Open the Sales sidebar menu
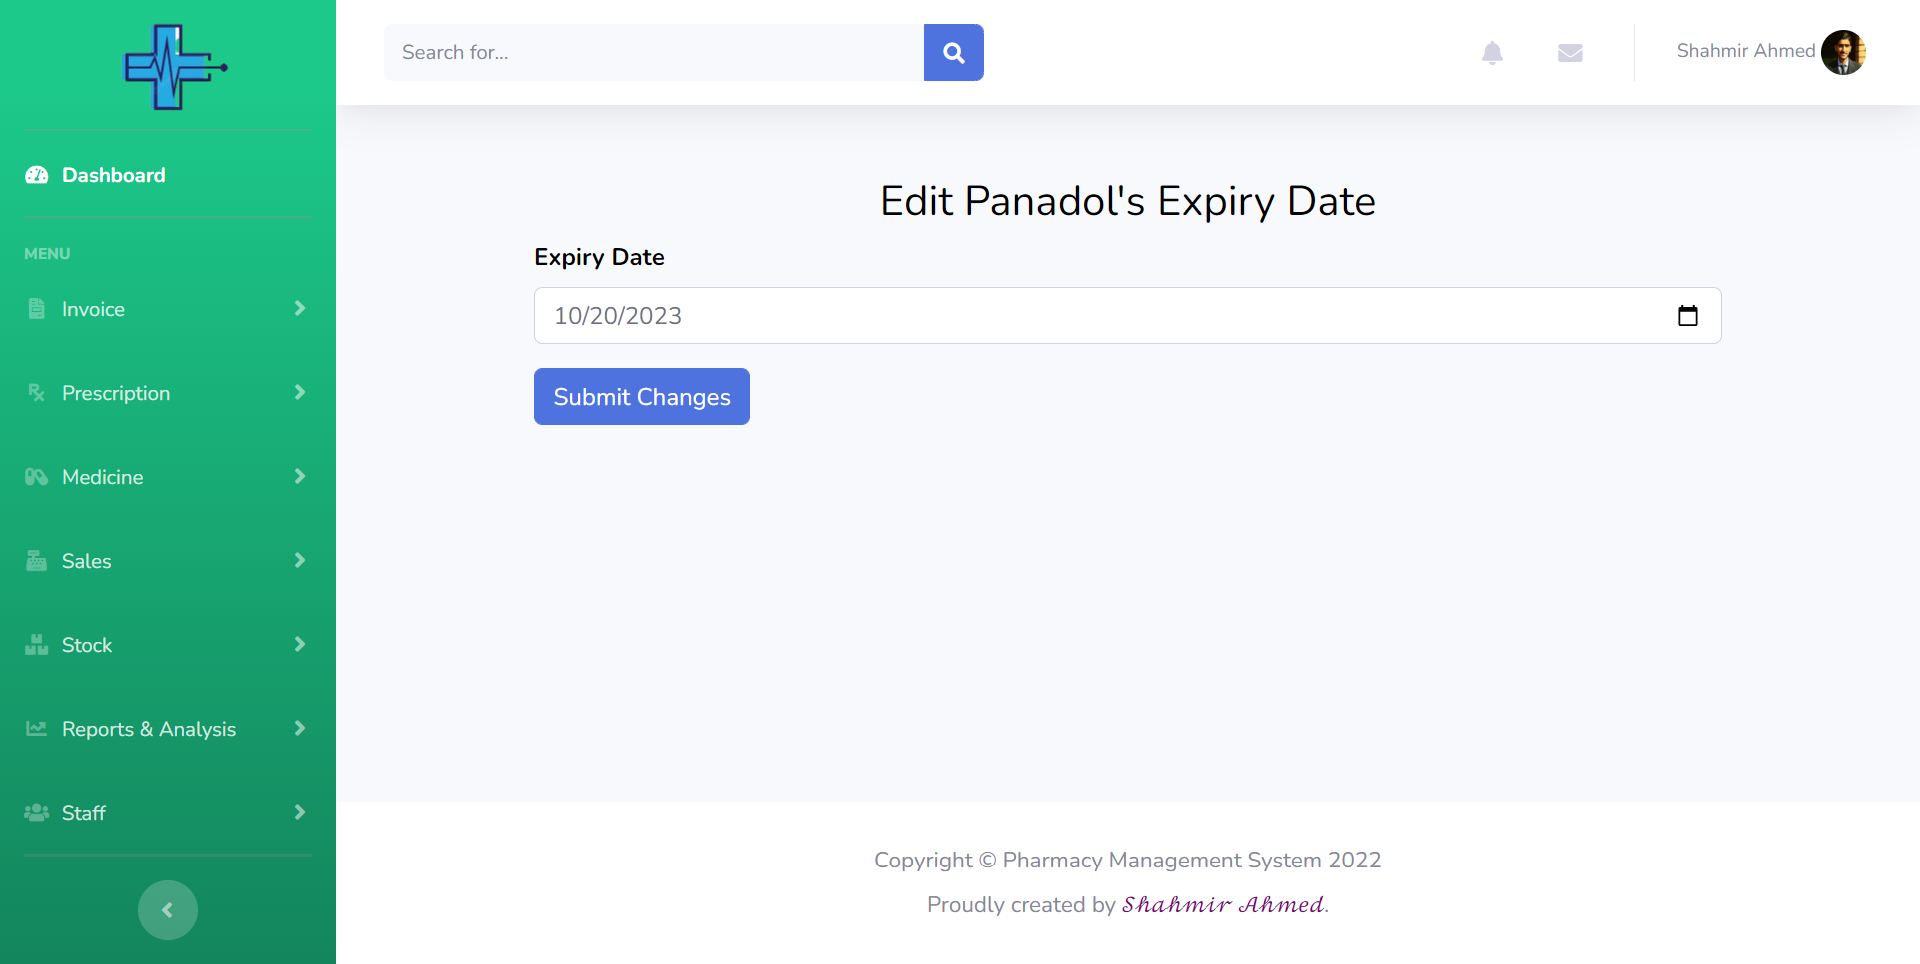Screen dimensions: 1920x964 (x=87, y=561)
